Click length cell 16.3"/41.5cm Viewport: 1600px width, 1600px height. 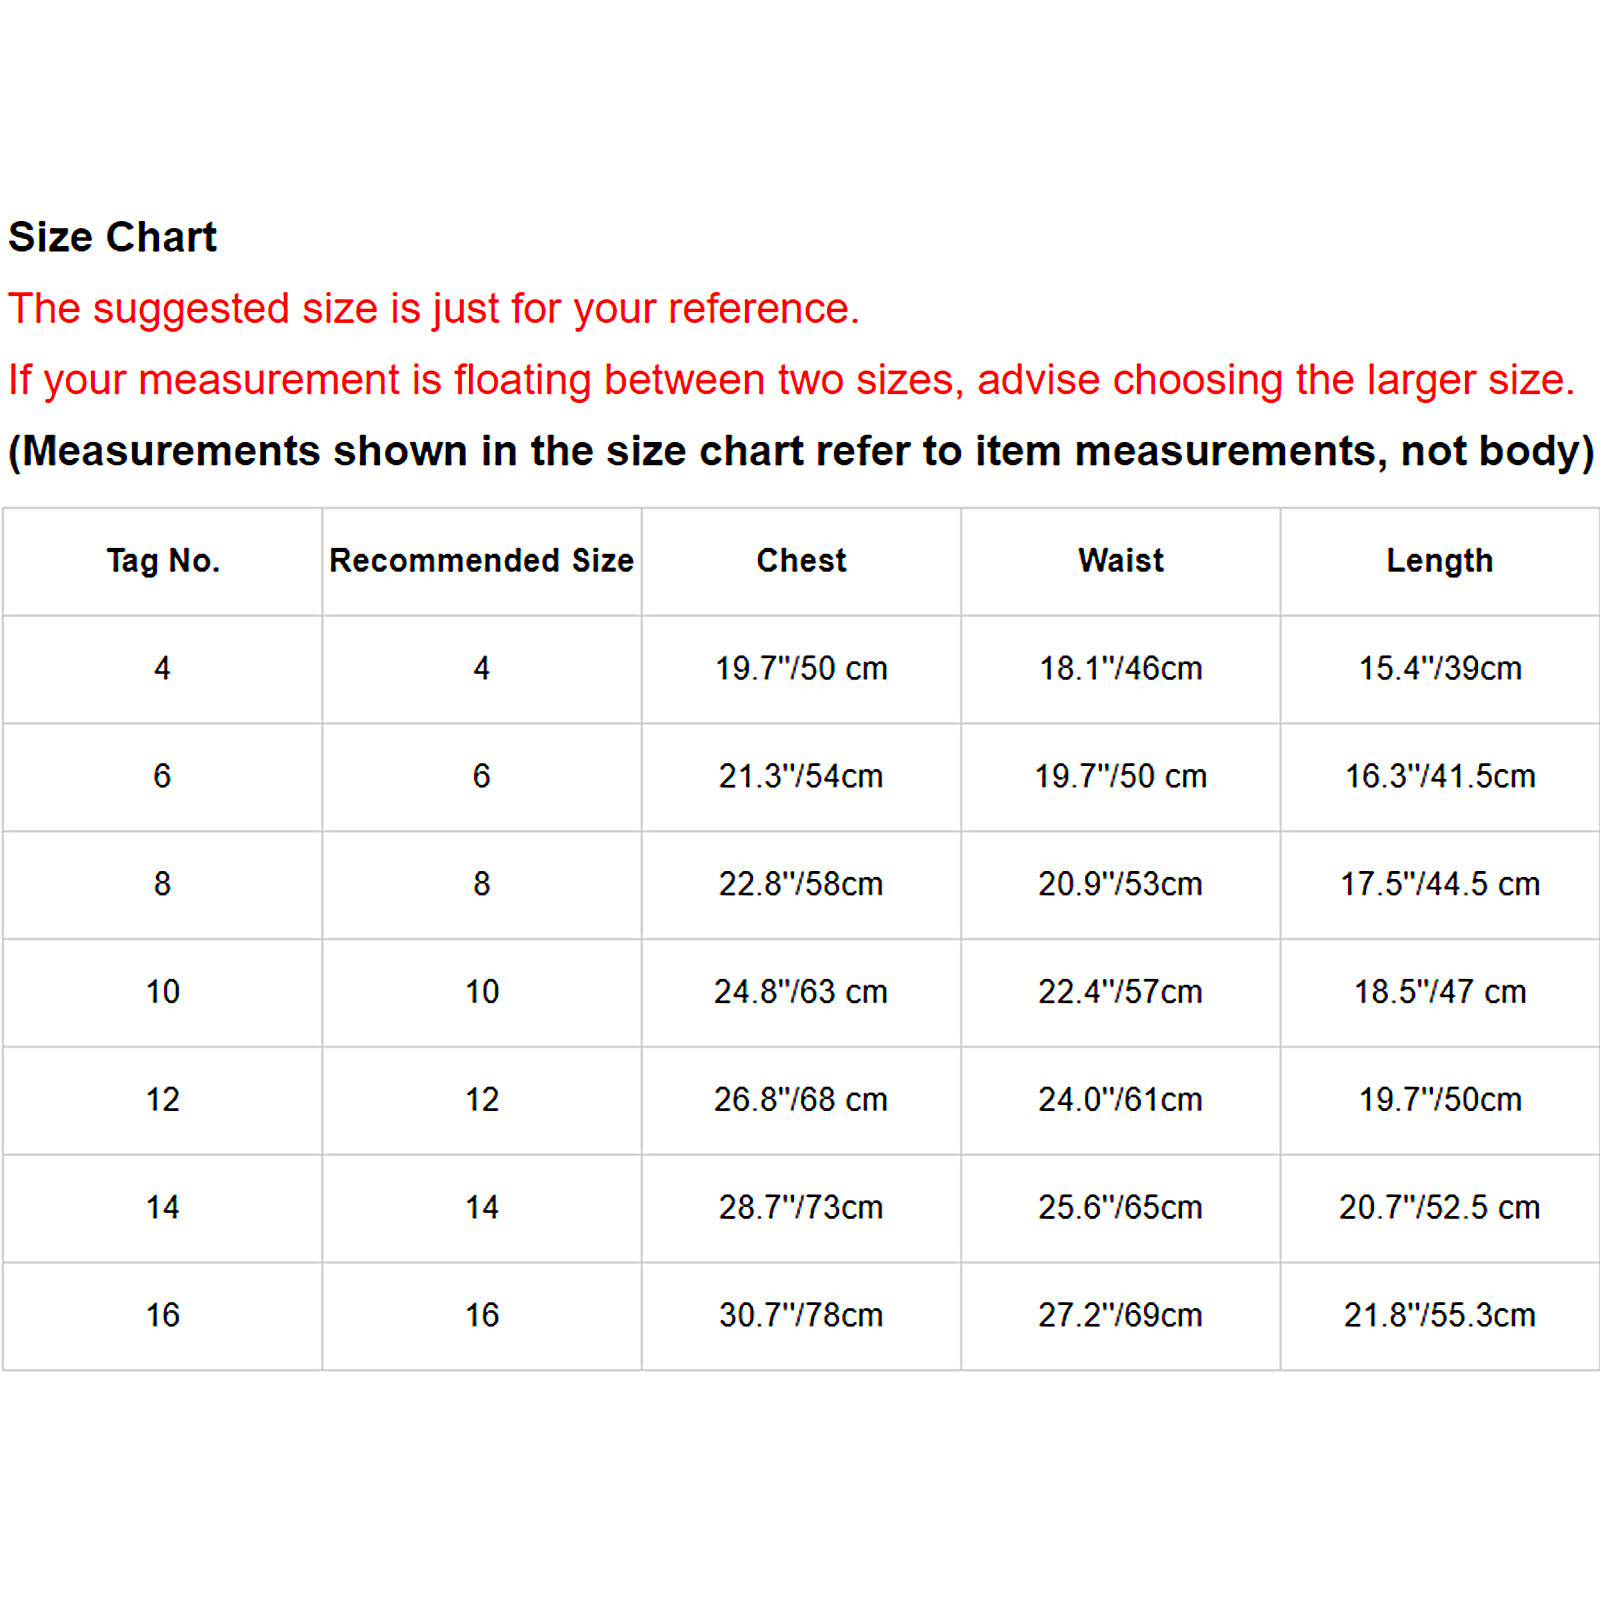click(1440, 776)
